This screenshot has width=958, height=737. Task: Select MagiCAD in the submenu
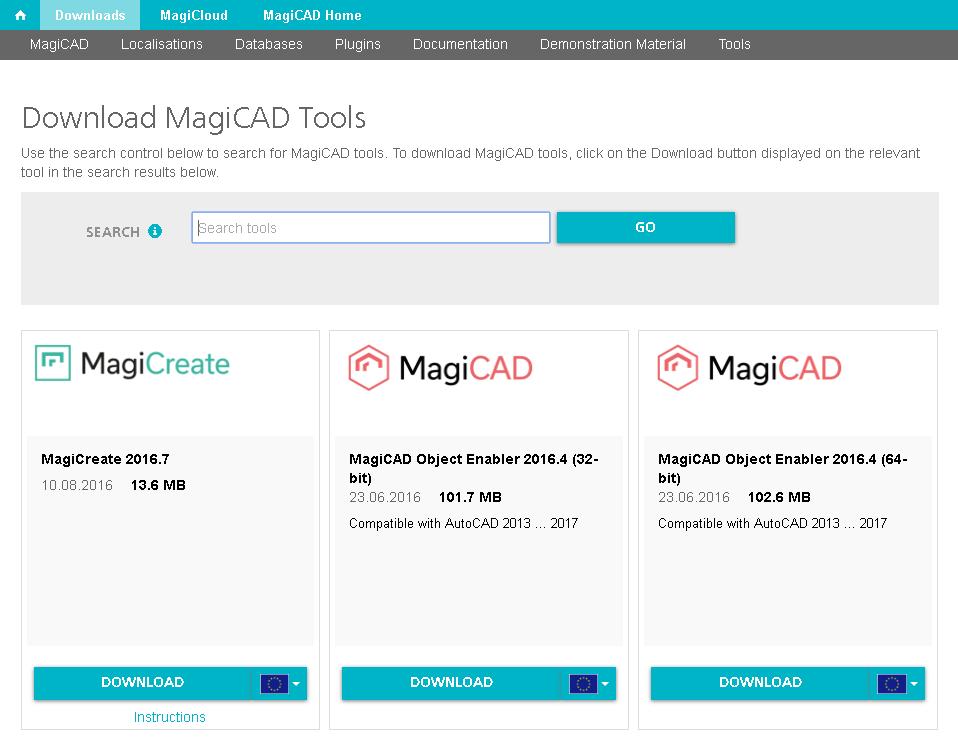(x=59, y=45)
